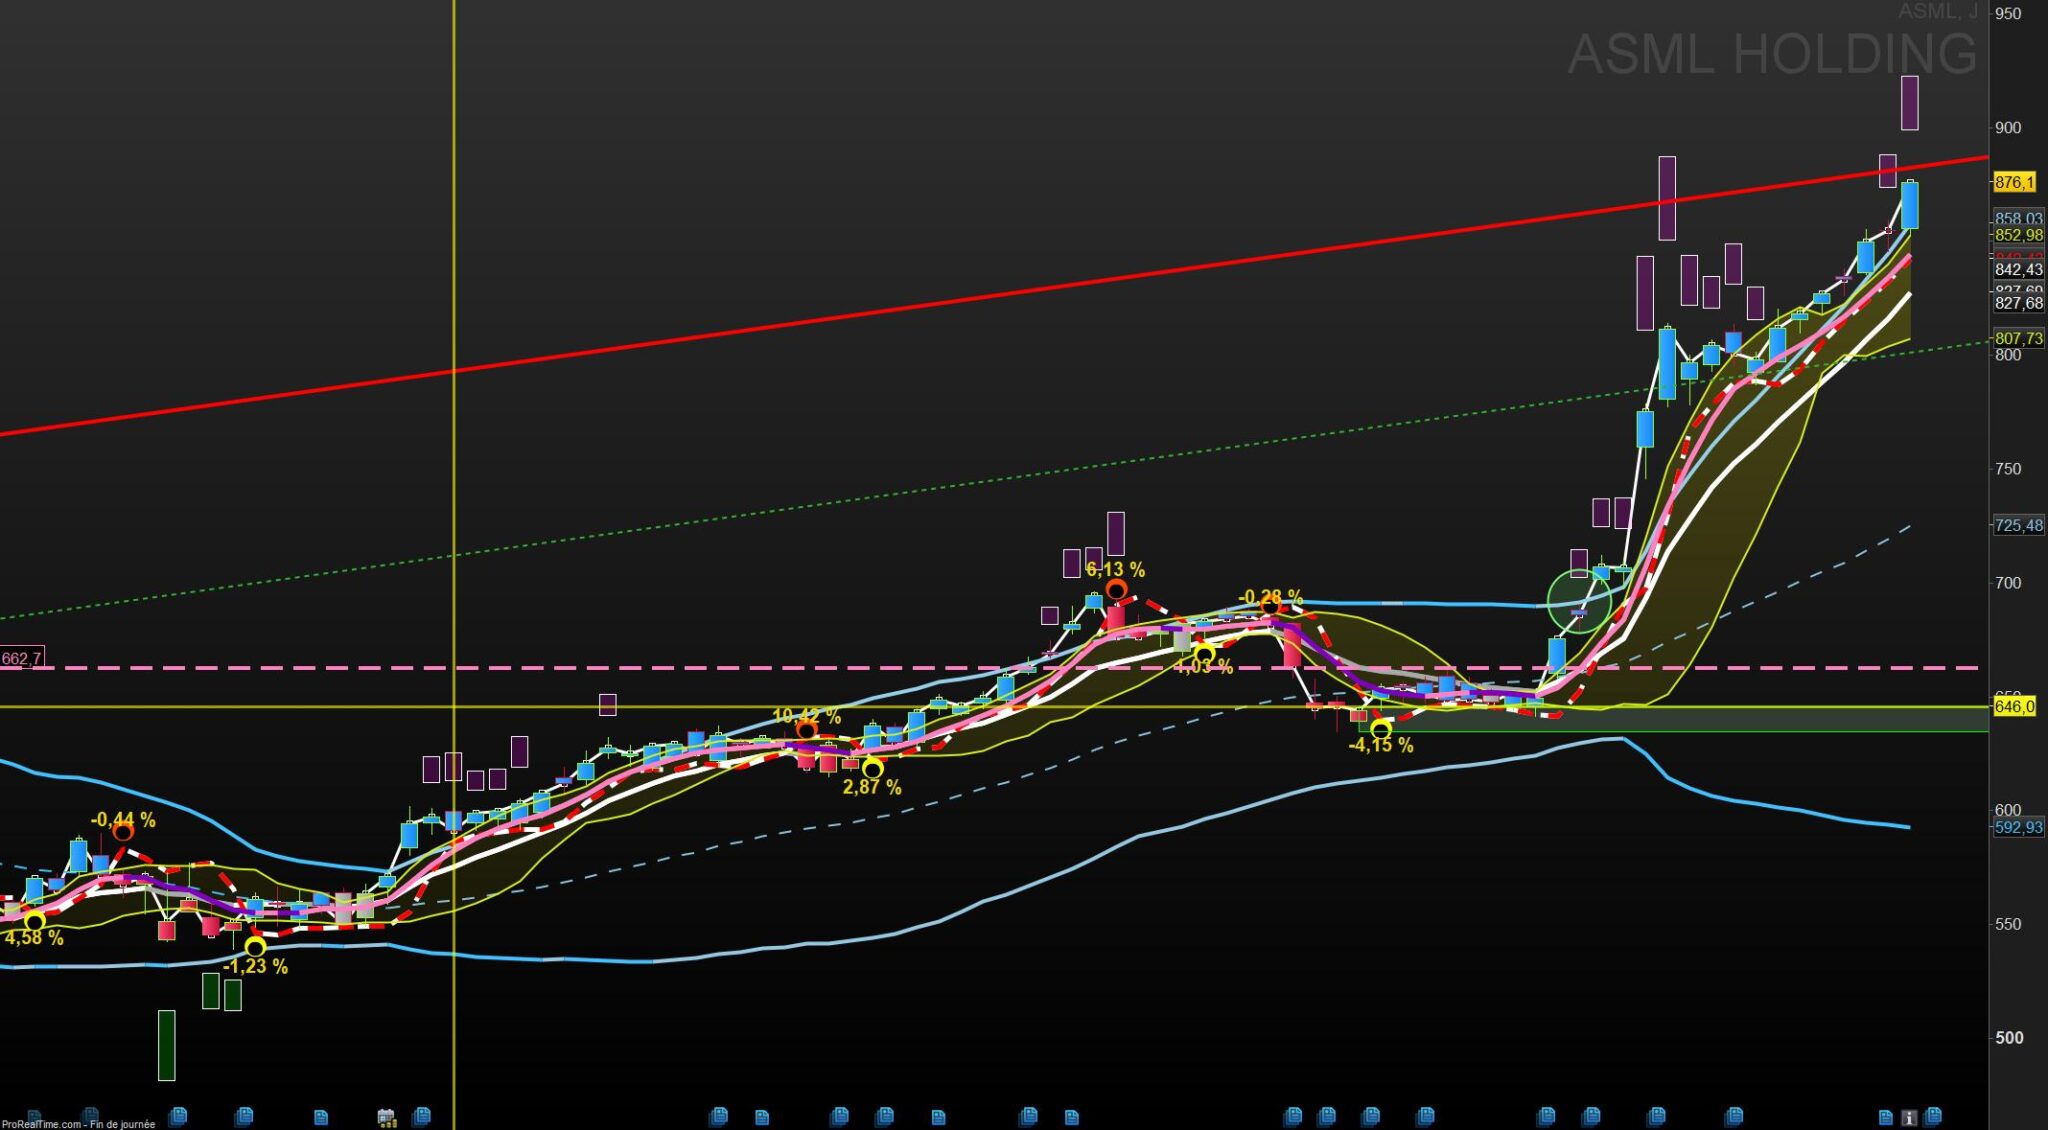Click the 2,87 % trade result label

tap(871, 787)
